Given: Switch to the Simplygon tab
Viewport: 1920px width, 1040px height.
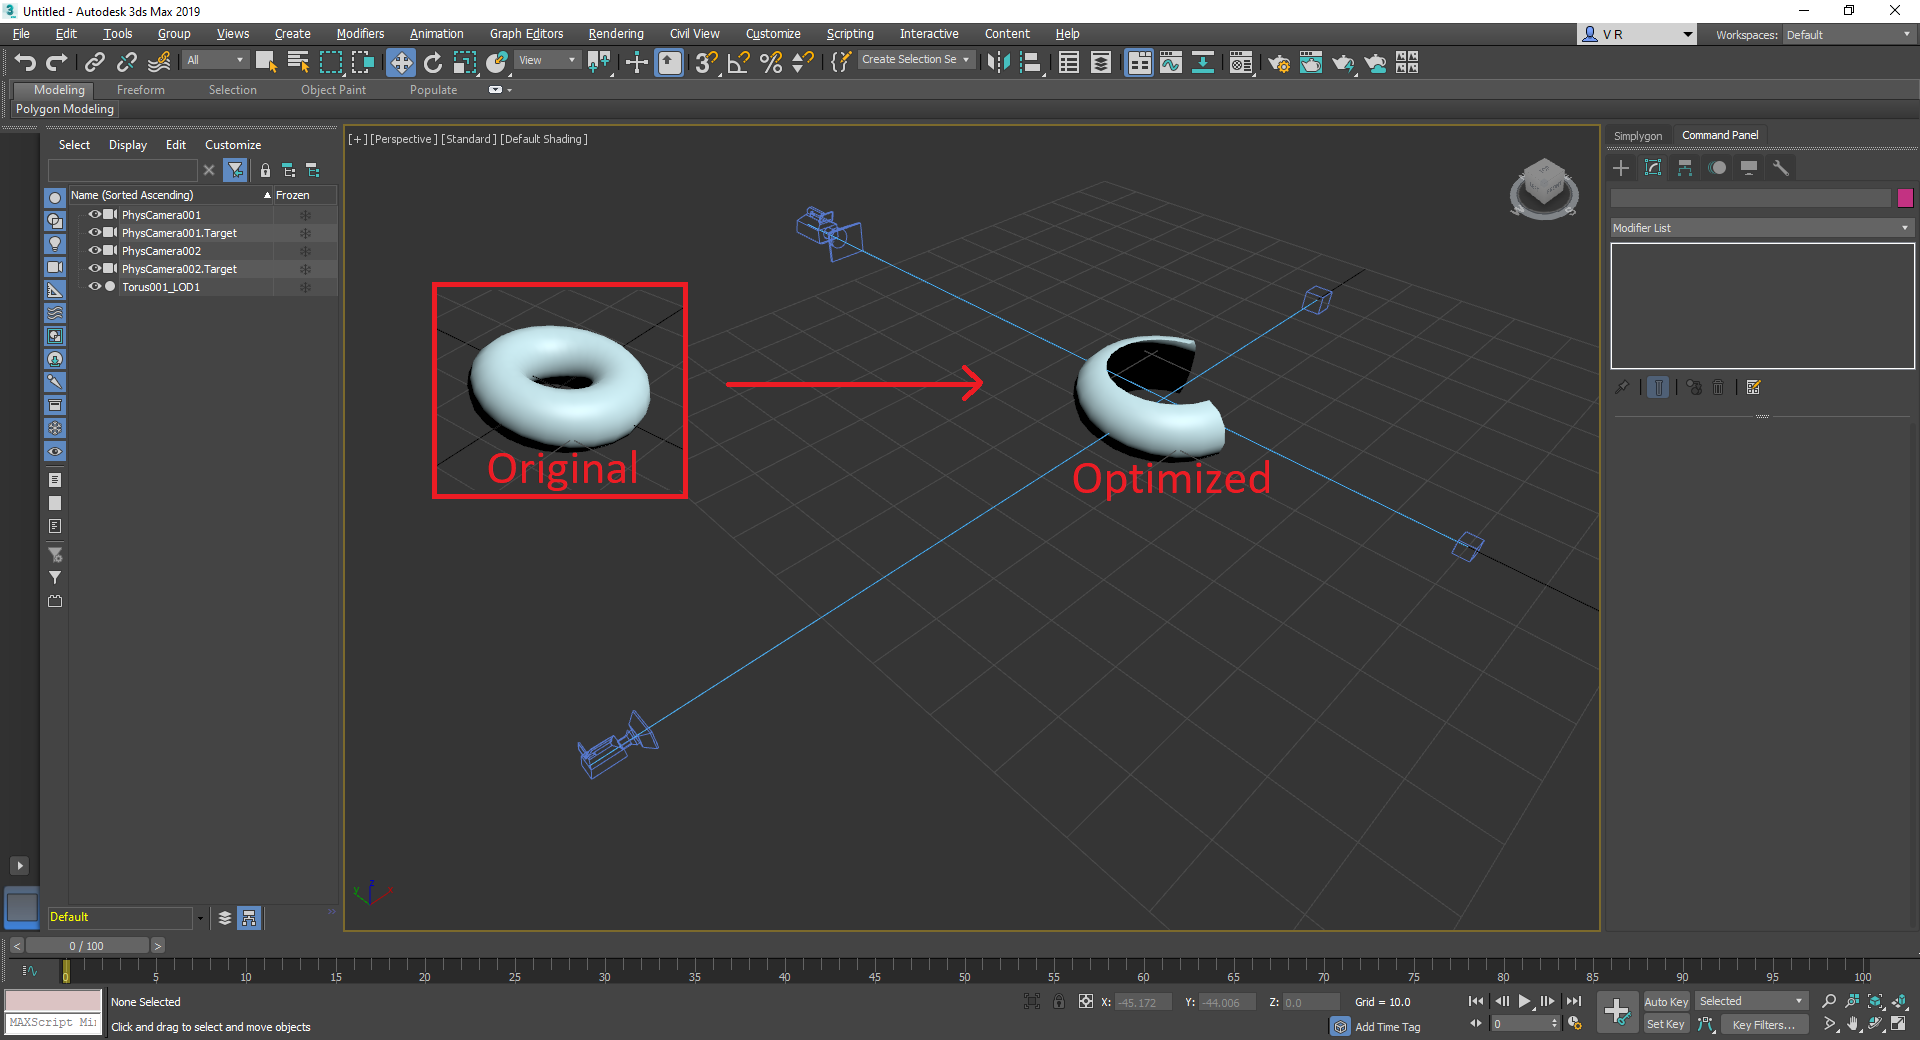Looking at the screenshot, I should click(x=1637, y=136).
